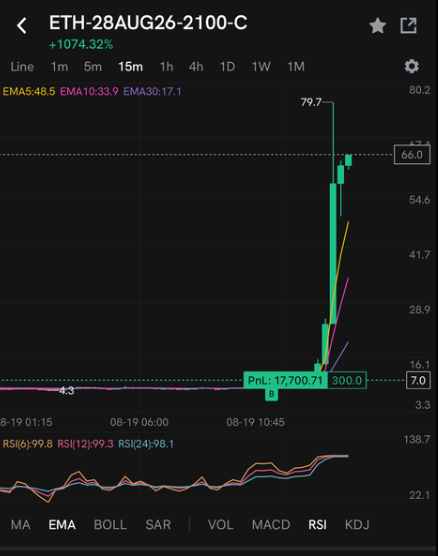Viewport: 438px width, 556px height.
Task: Tap the 54.6 price axis label
Action: pyautogui.click(x=420, y=200)
